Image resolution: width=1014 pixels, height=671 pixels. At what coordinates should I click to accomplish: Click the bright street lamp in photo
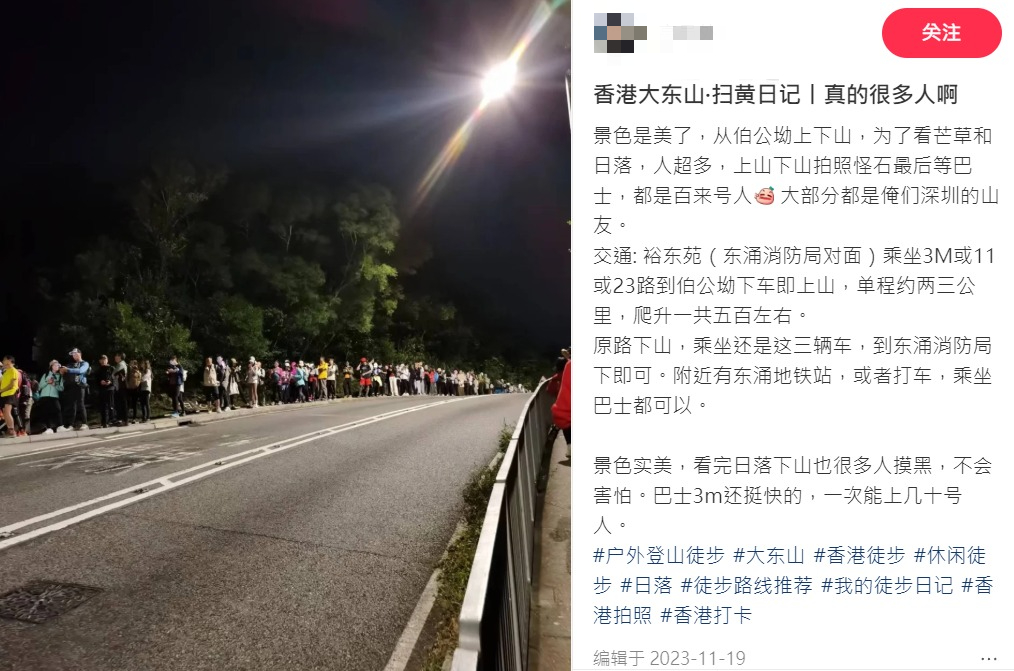click(499, 81)
